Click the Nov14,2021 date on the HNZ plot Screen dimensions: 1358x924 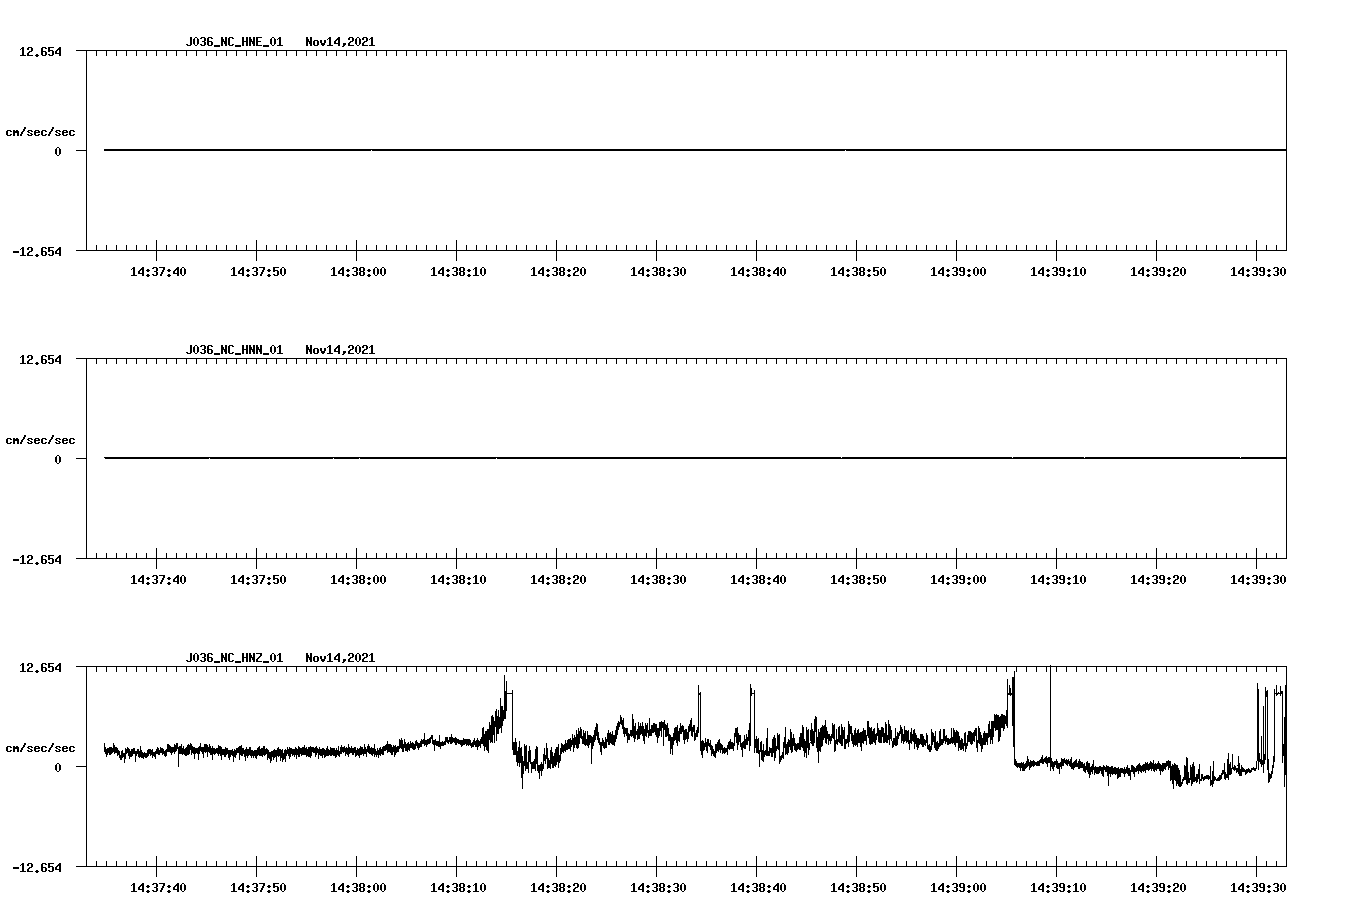click(340, 658)
